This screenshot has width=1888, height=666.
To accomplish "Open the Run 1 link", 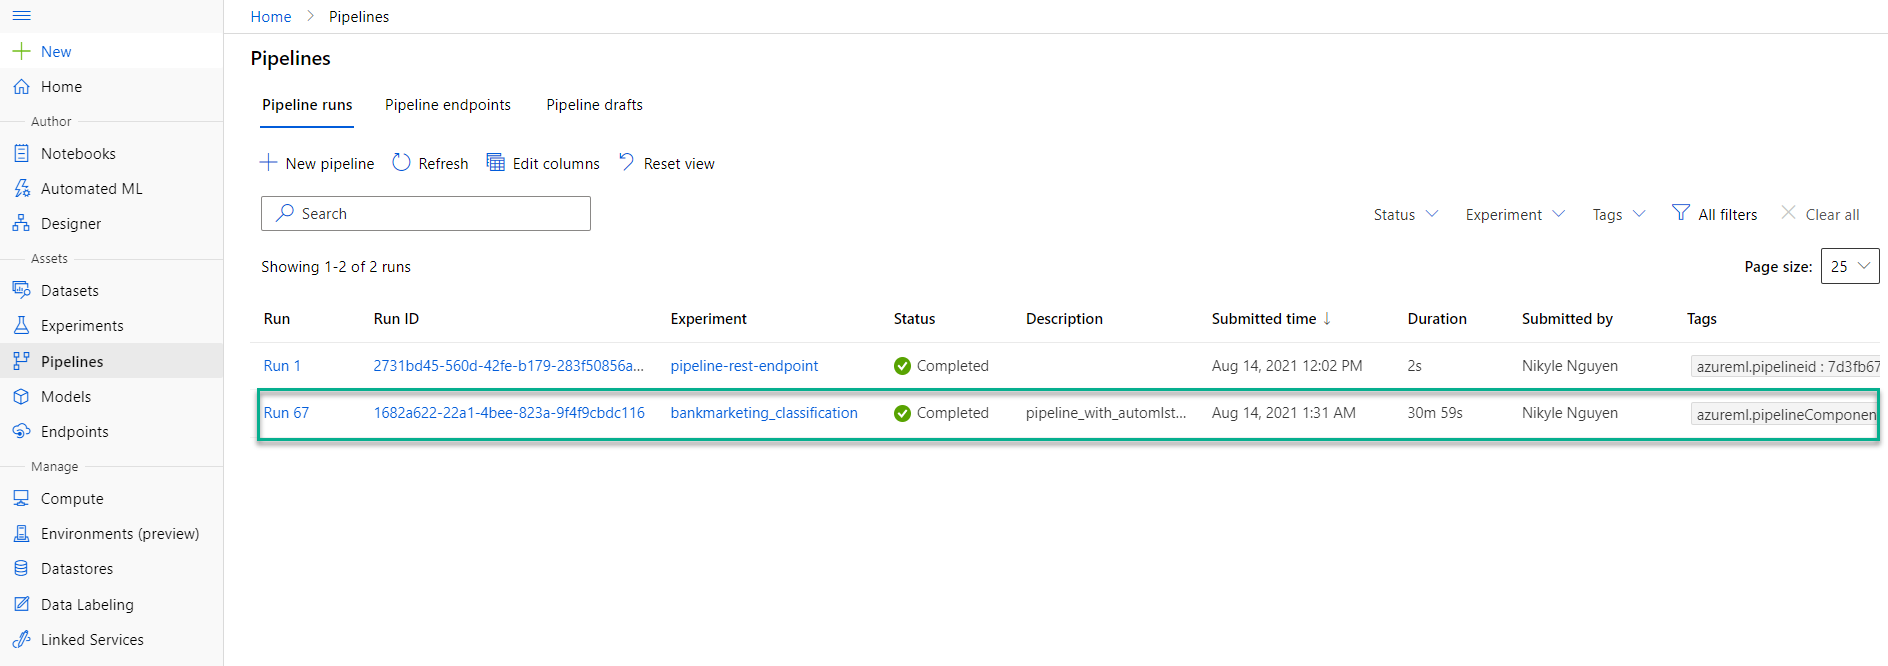I will point(282,366).
